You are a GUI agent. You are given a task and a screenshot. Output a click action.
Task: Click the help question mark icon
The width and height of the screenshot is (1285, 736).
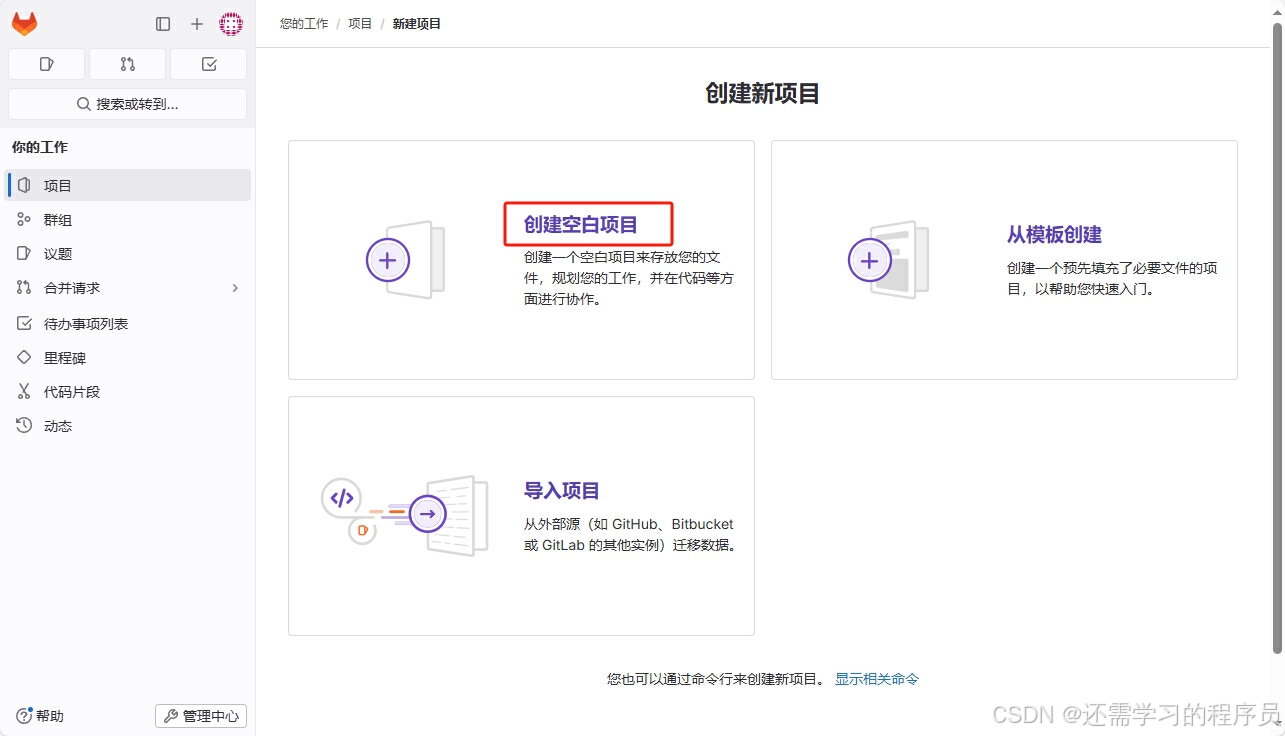tap(24, 716)
